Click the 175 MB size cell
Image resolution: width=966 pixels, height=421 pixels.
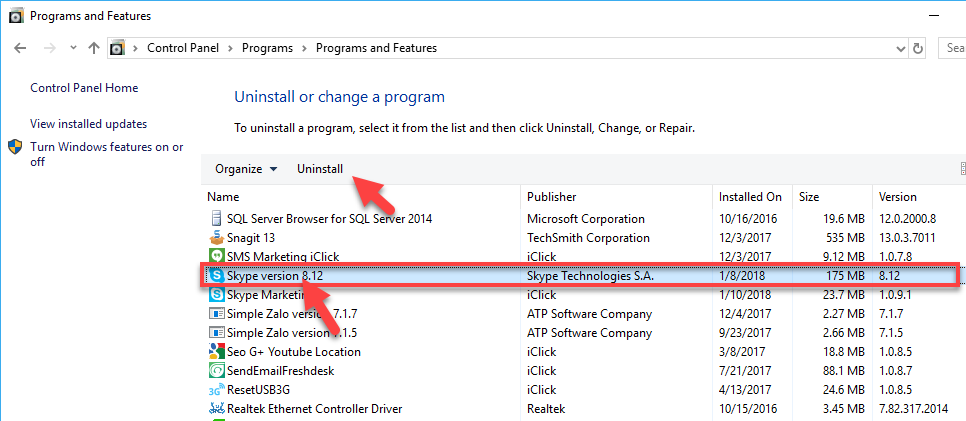tap(845, 276)
